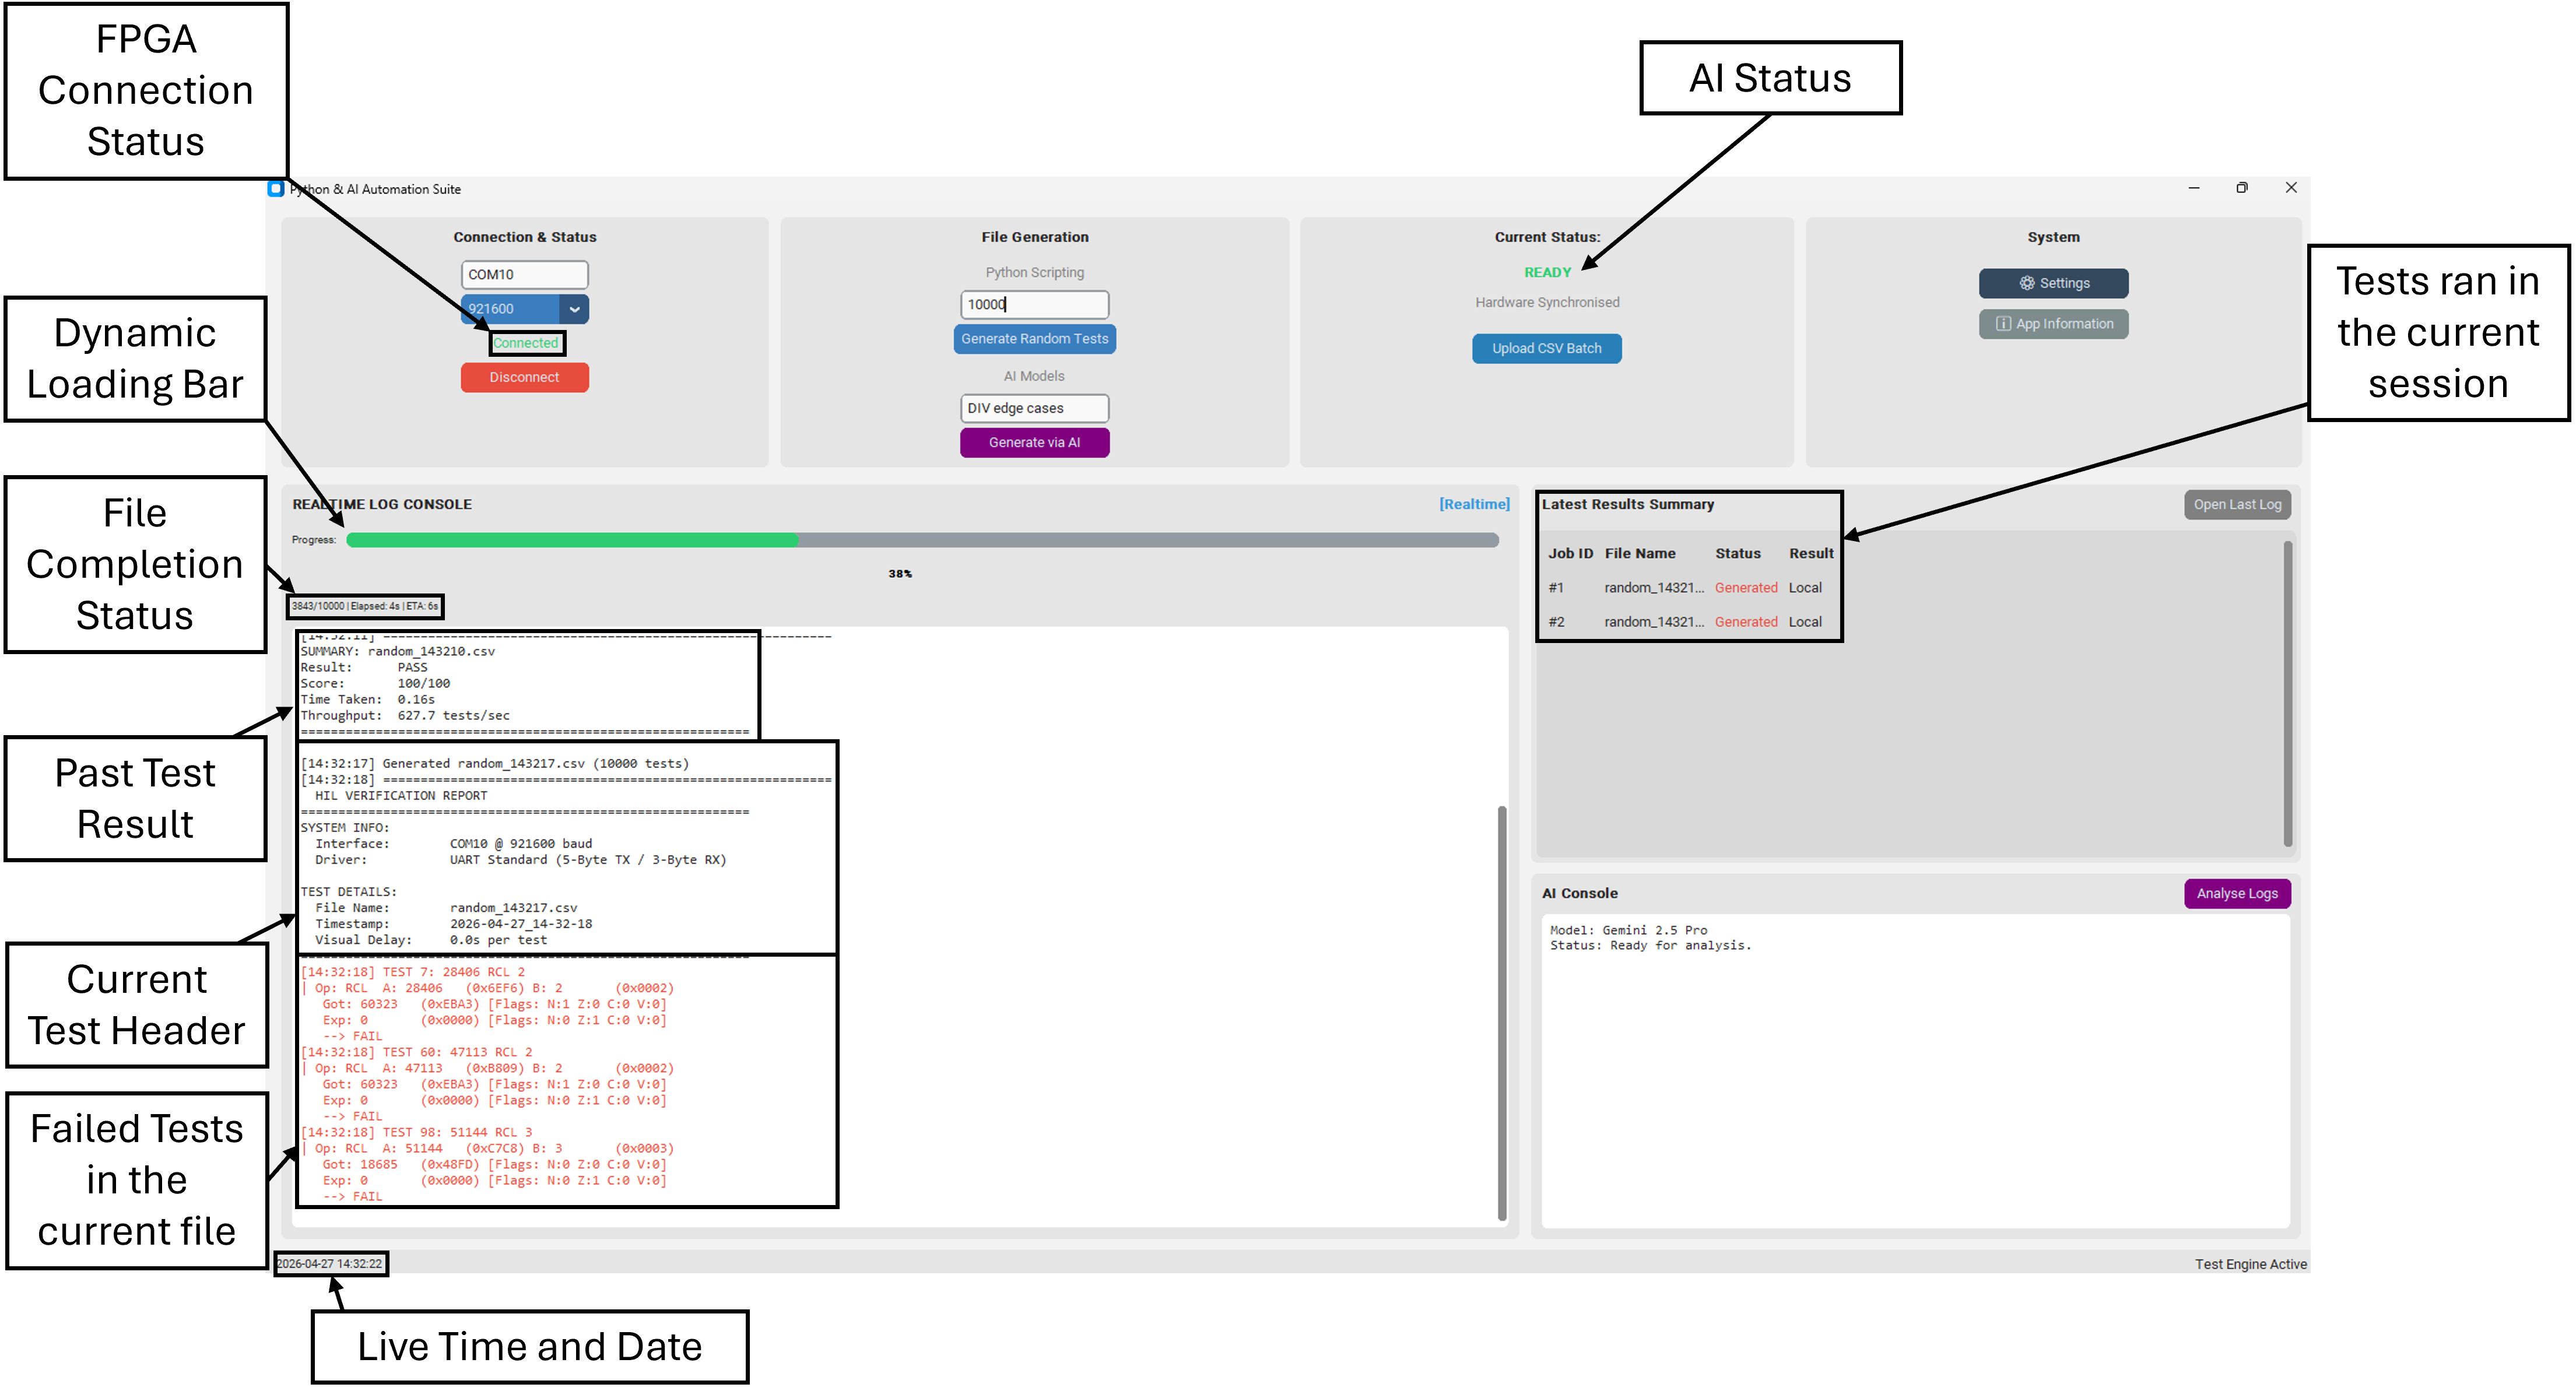Click the COM10 port input field
The height and width of the screenshot is (1398, 2576).
(x=525, y=274)
